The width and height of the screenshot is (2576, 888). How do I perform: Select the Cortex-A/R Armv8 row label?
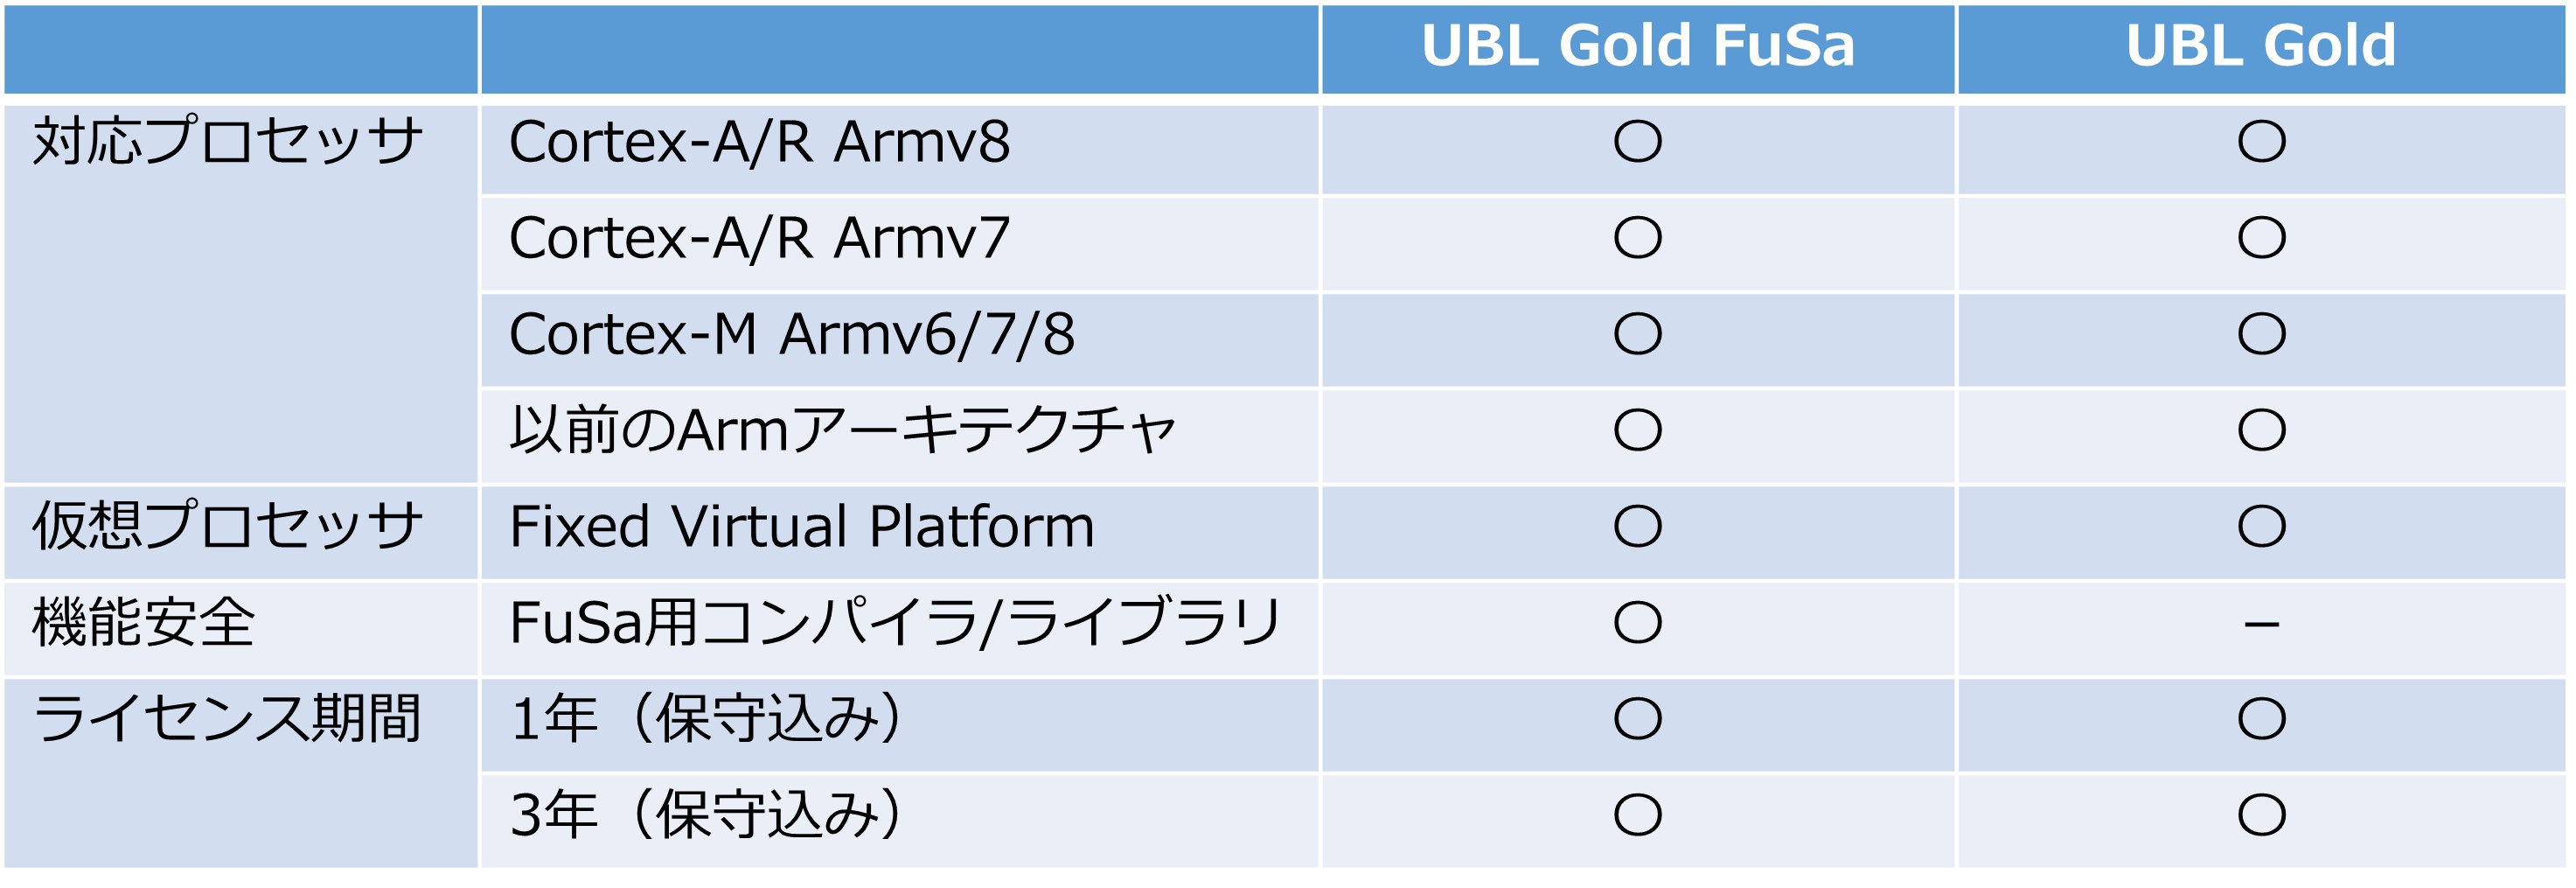pyautogui.click(x=759, y=142)
